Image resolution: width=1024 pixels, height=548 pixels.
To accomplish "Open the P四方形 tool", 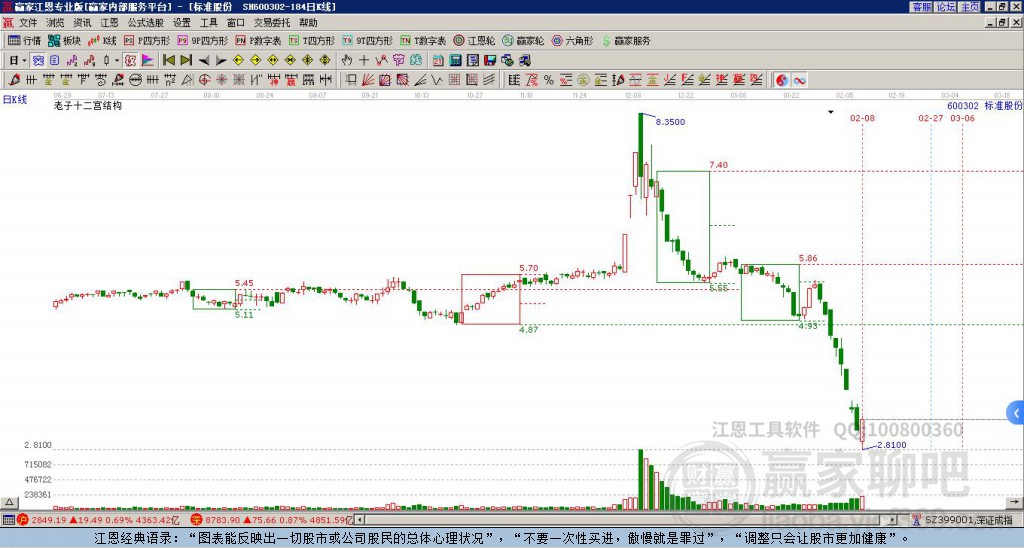I will 147,40.
